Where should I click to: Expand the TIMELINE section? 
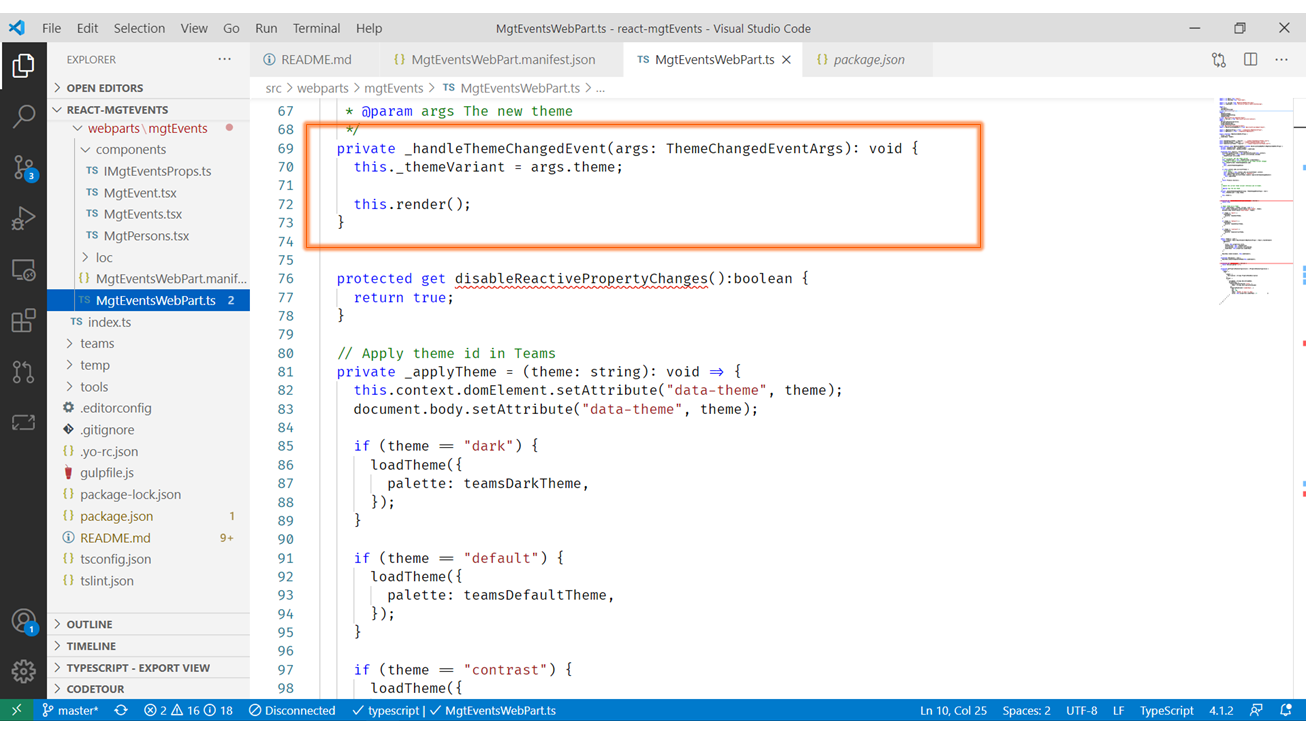click(91, 646)
